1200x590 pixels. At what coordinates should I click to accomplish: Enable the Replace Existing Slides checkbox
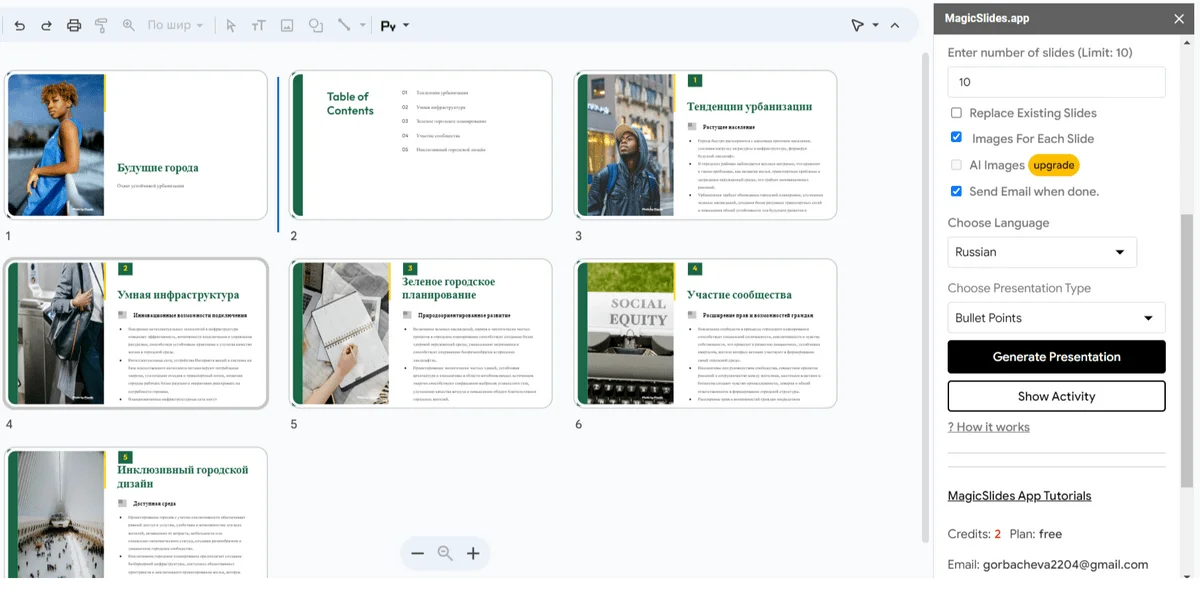click(x=957, y=113)
